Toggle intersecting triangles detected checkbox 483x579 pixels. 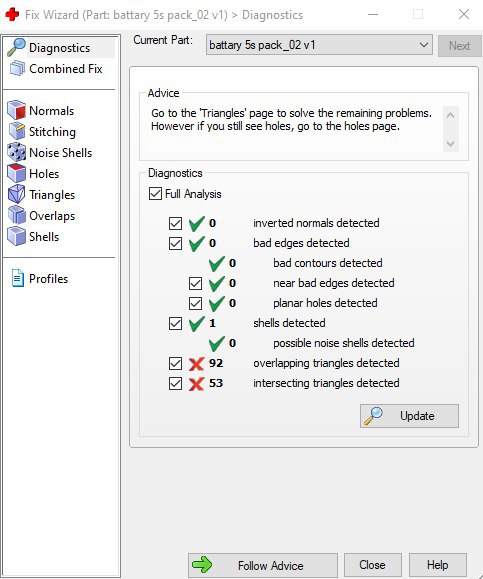(175, 383)
